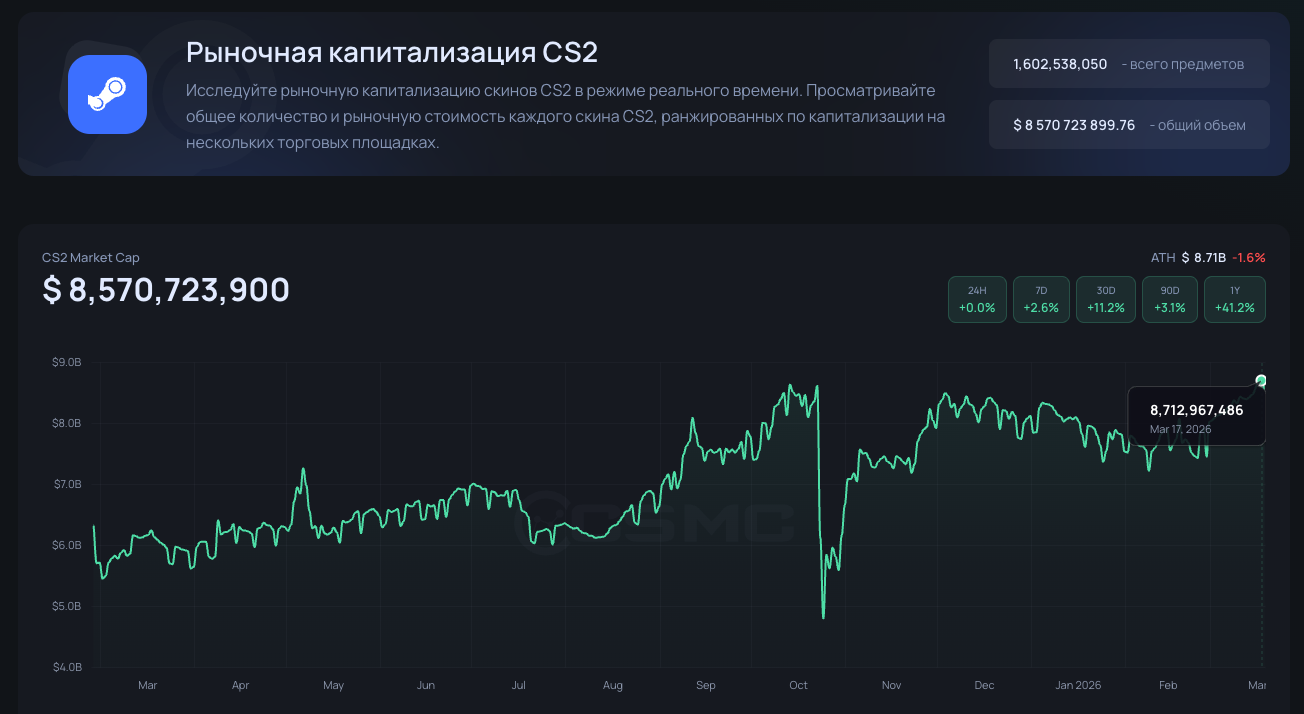Click the market cap value $8,570,723,900
Screen dimensions: 1304x714
point(164,290)
